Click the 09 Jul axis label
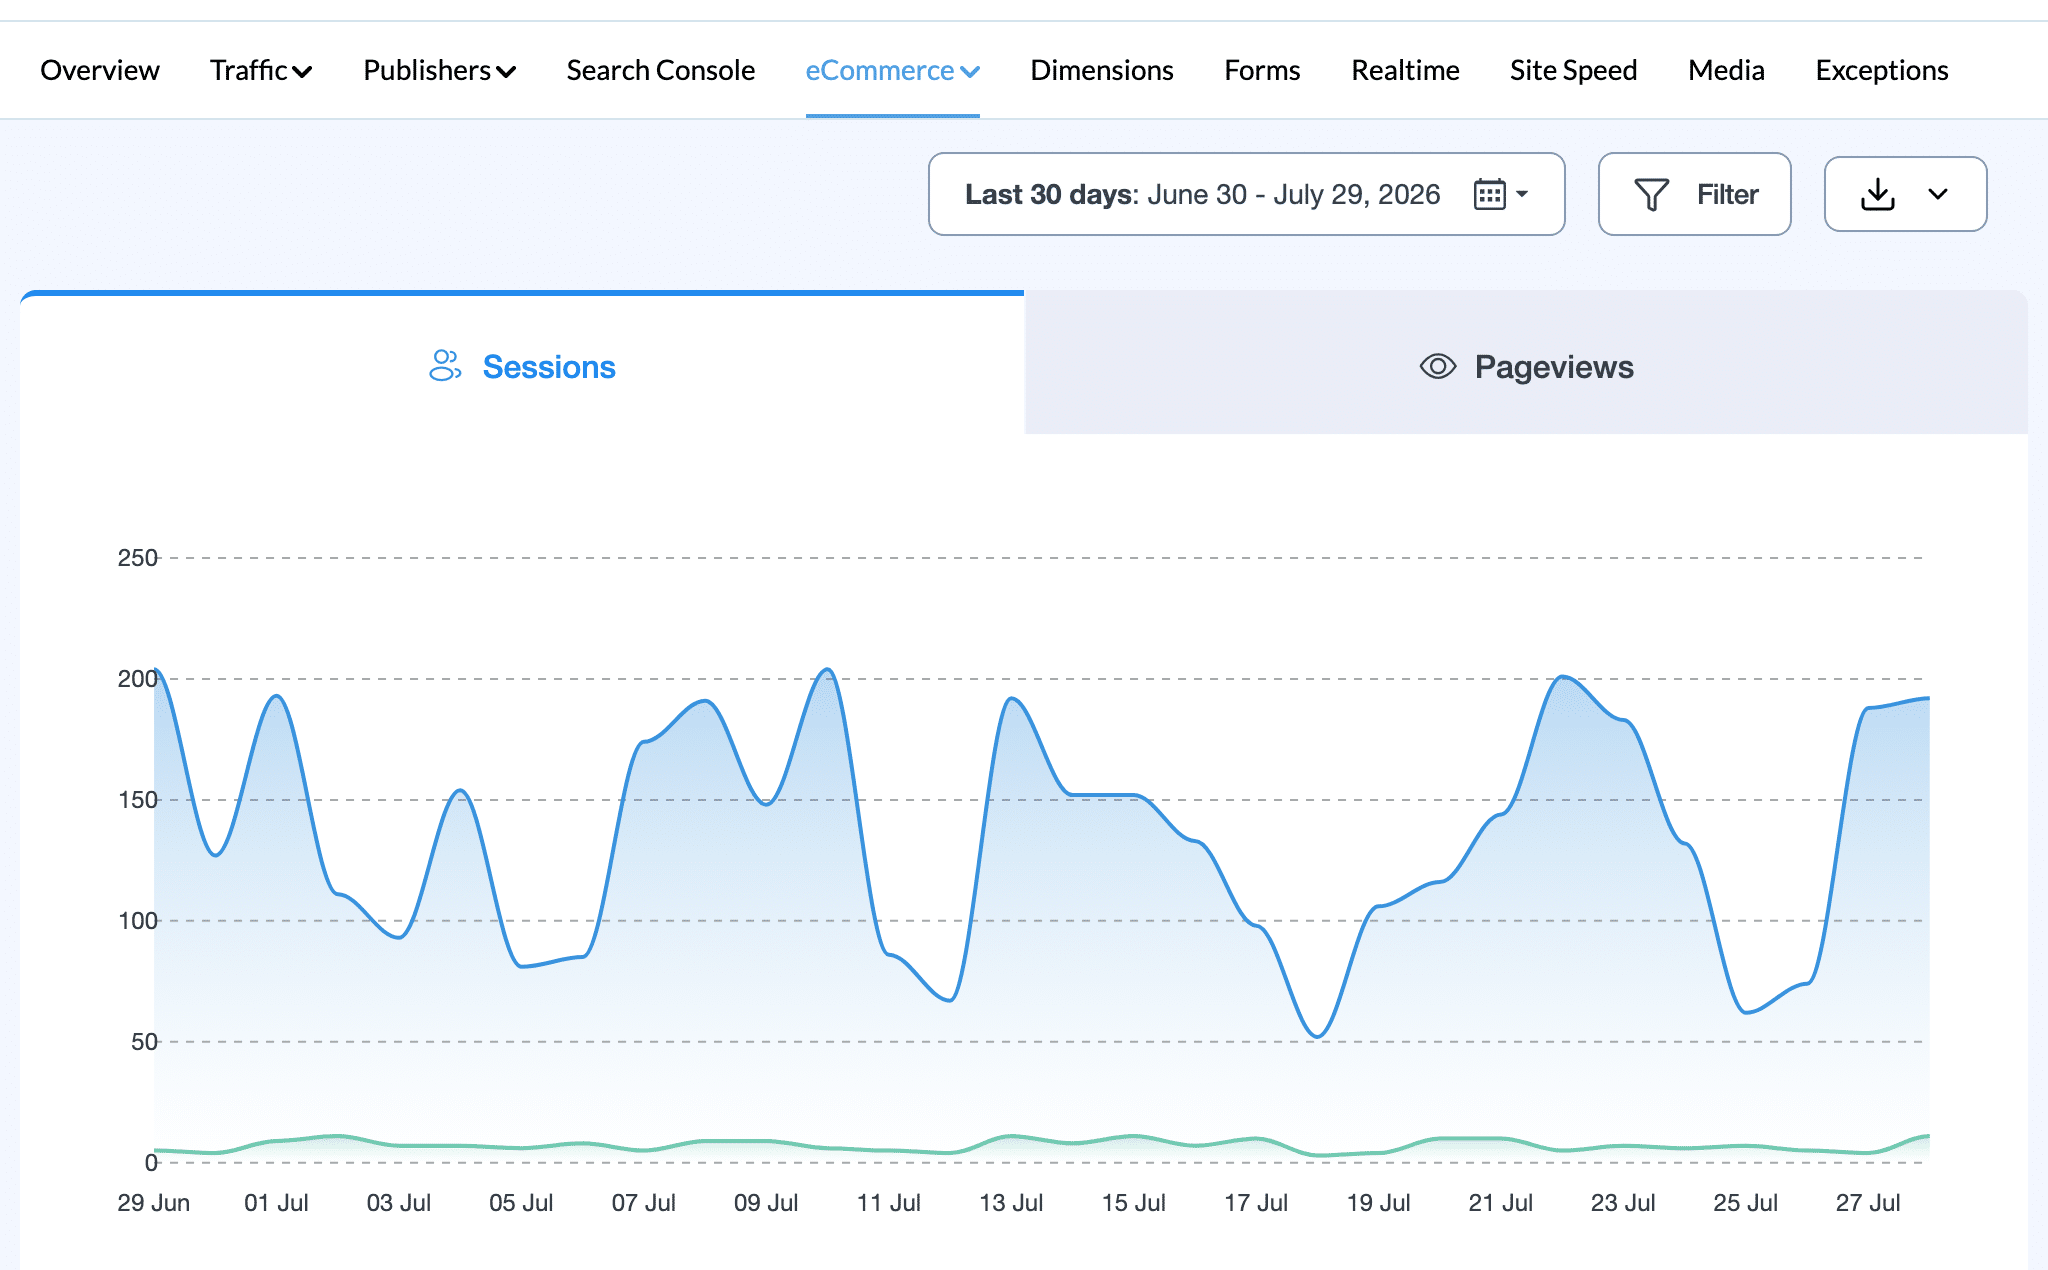The width and height of the screenshot is (2048, 1270). 766,1203
